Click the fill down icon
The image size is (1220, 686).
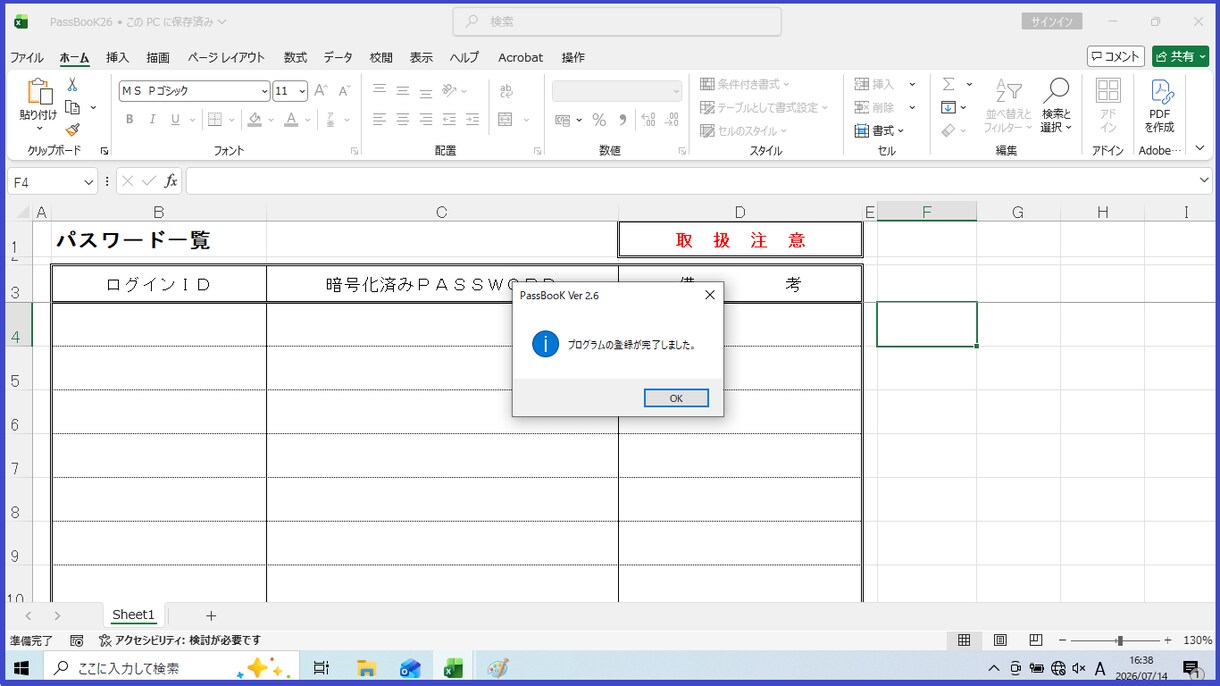tap(948, 107)
